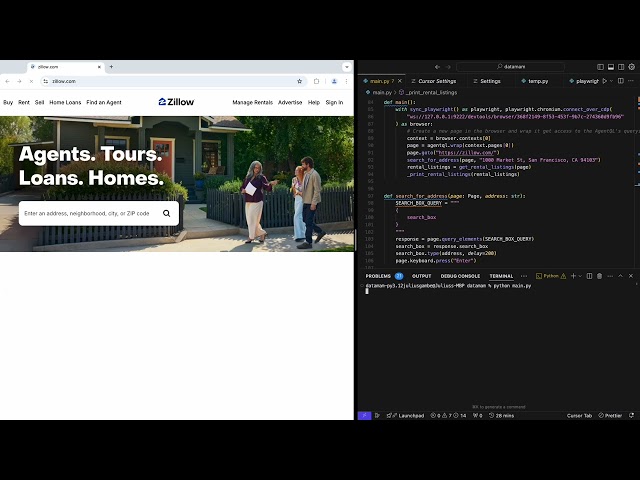This screenshot has height=480, width=640.
Task: Open editor more actions menu
Action: 631,81
